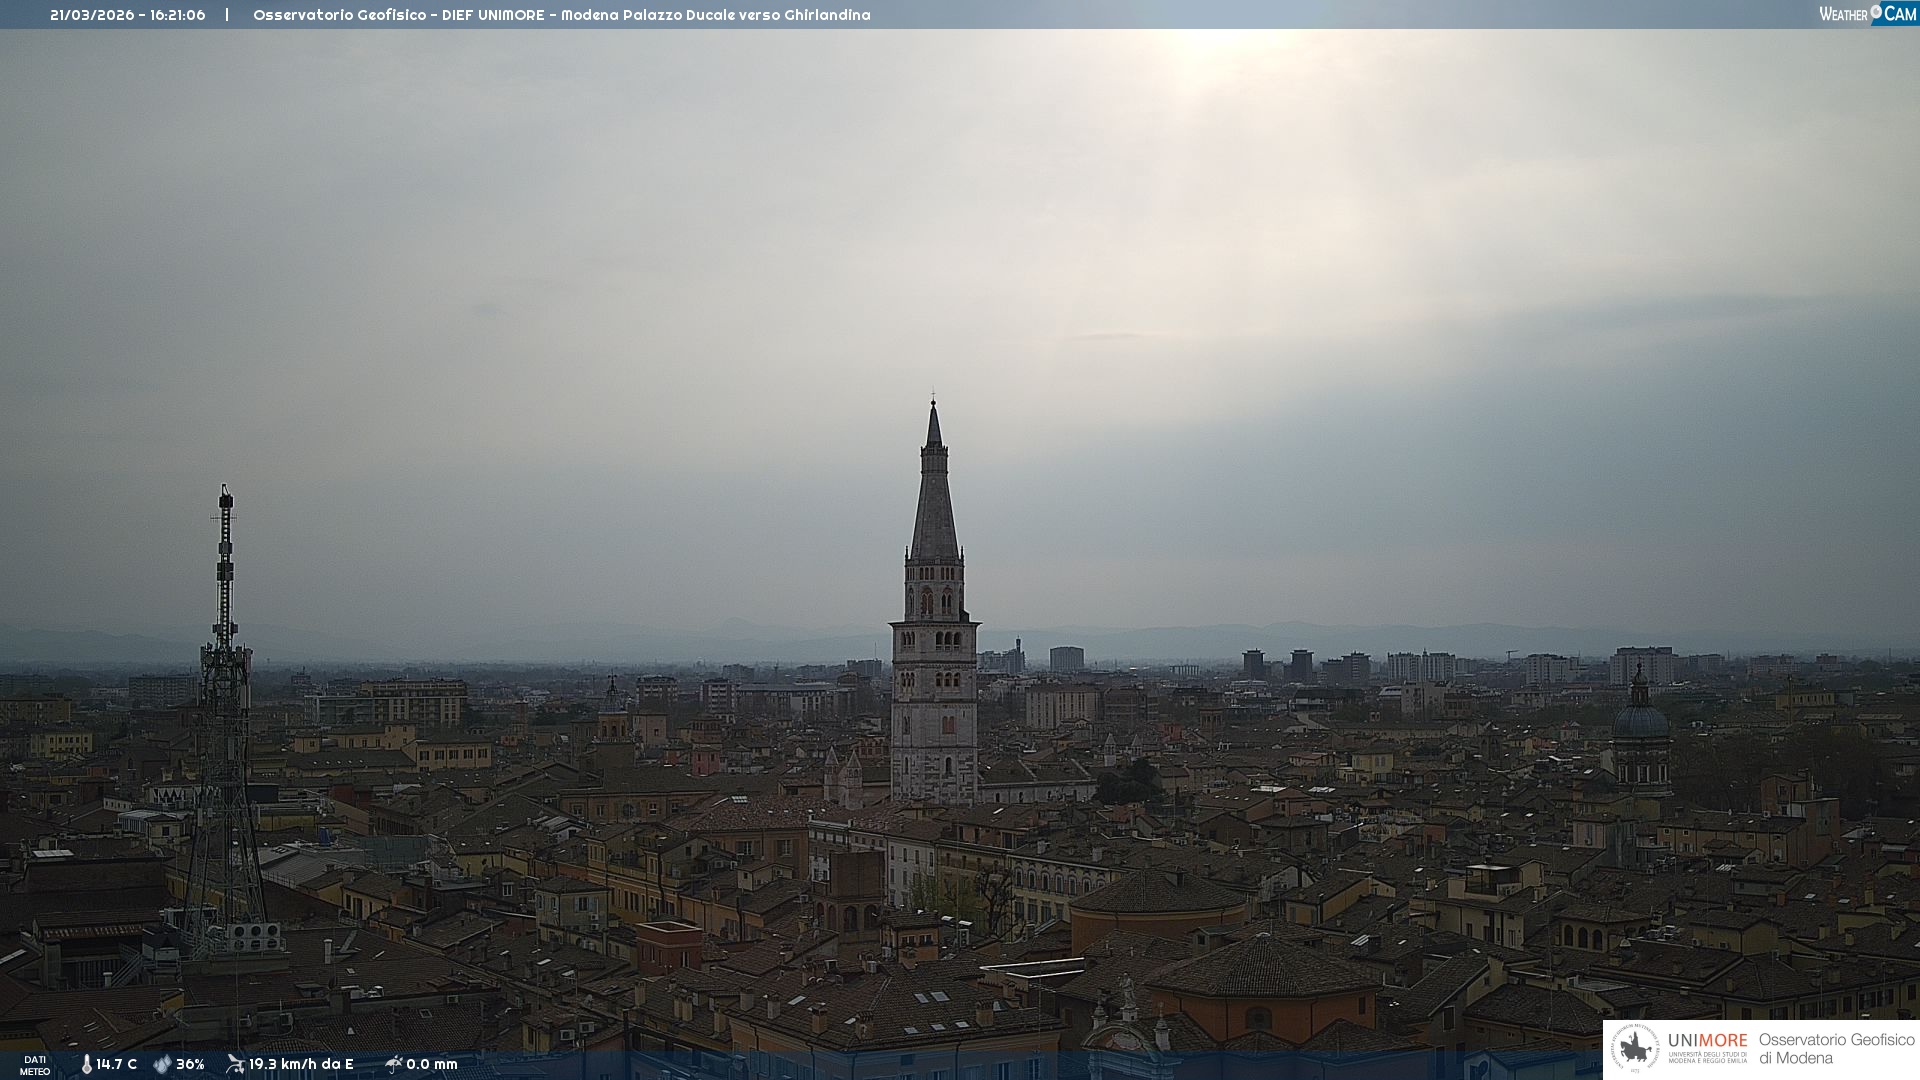Click the thermometer temperature icon

(86, 1064)
